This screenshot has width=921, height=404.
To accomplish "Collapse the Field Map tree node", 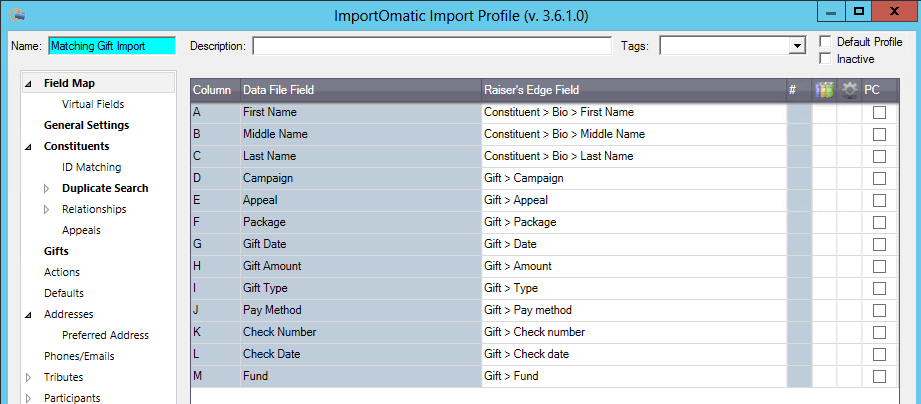I will [x=28, y=84].
